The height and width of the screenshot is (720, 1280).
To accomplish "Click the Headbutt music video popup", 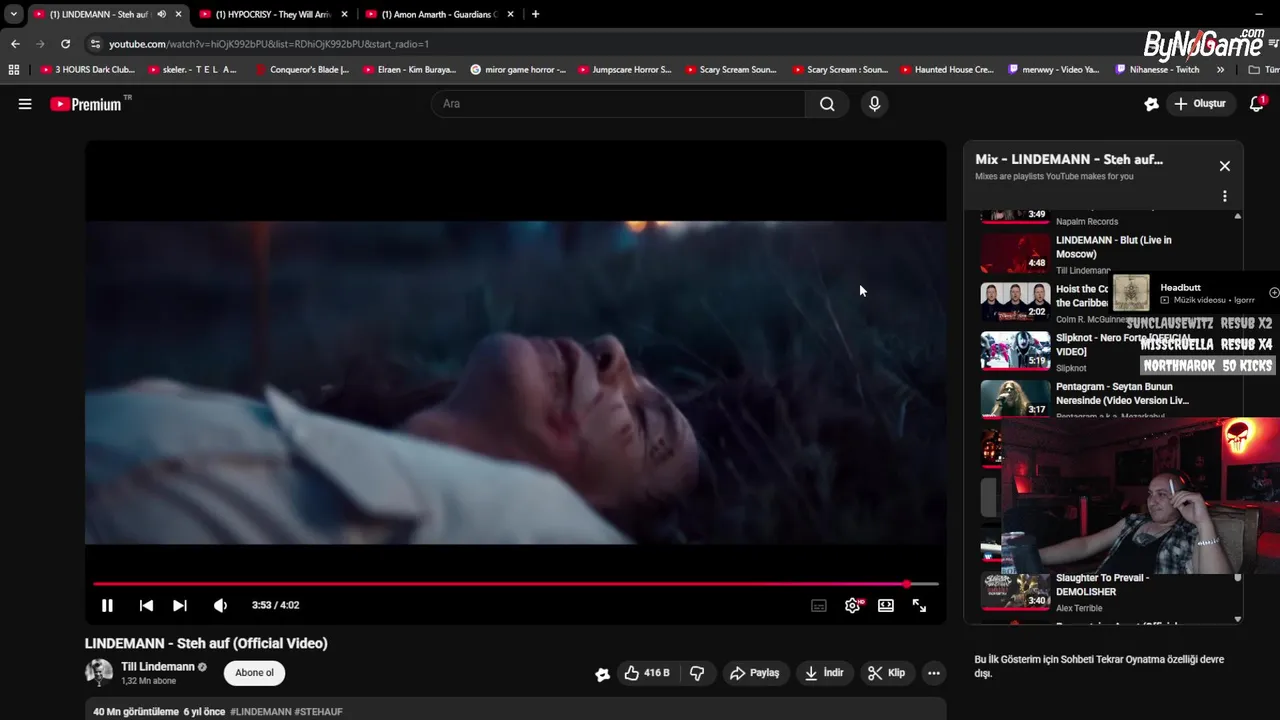I will pos(1195,293).
